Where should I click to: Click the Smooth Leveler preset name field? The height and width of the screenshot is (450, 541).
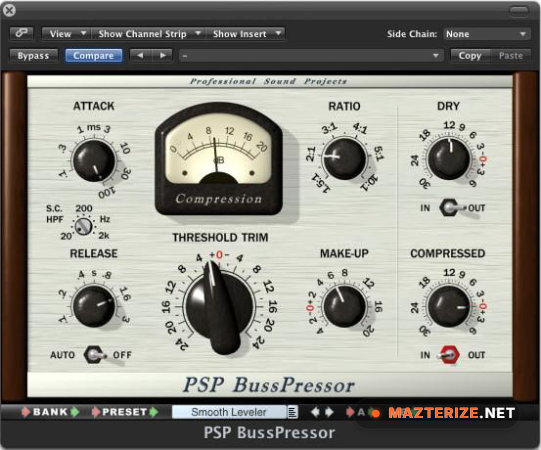[x=229, y=412]
